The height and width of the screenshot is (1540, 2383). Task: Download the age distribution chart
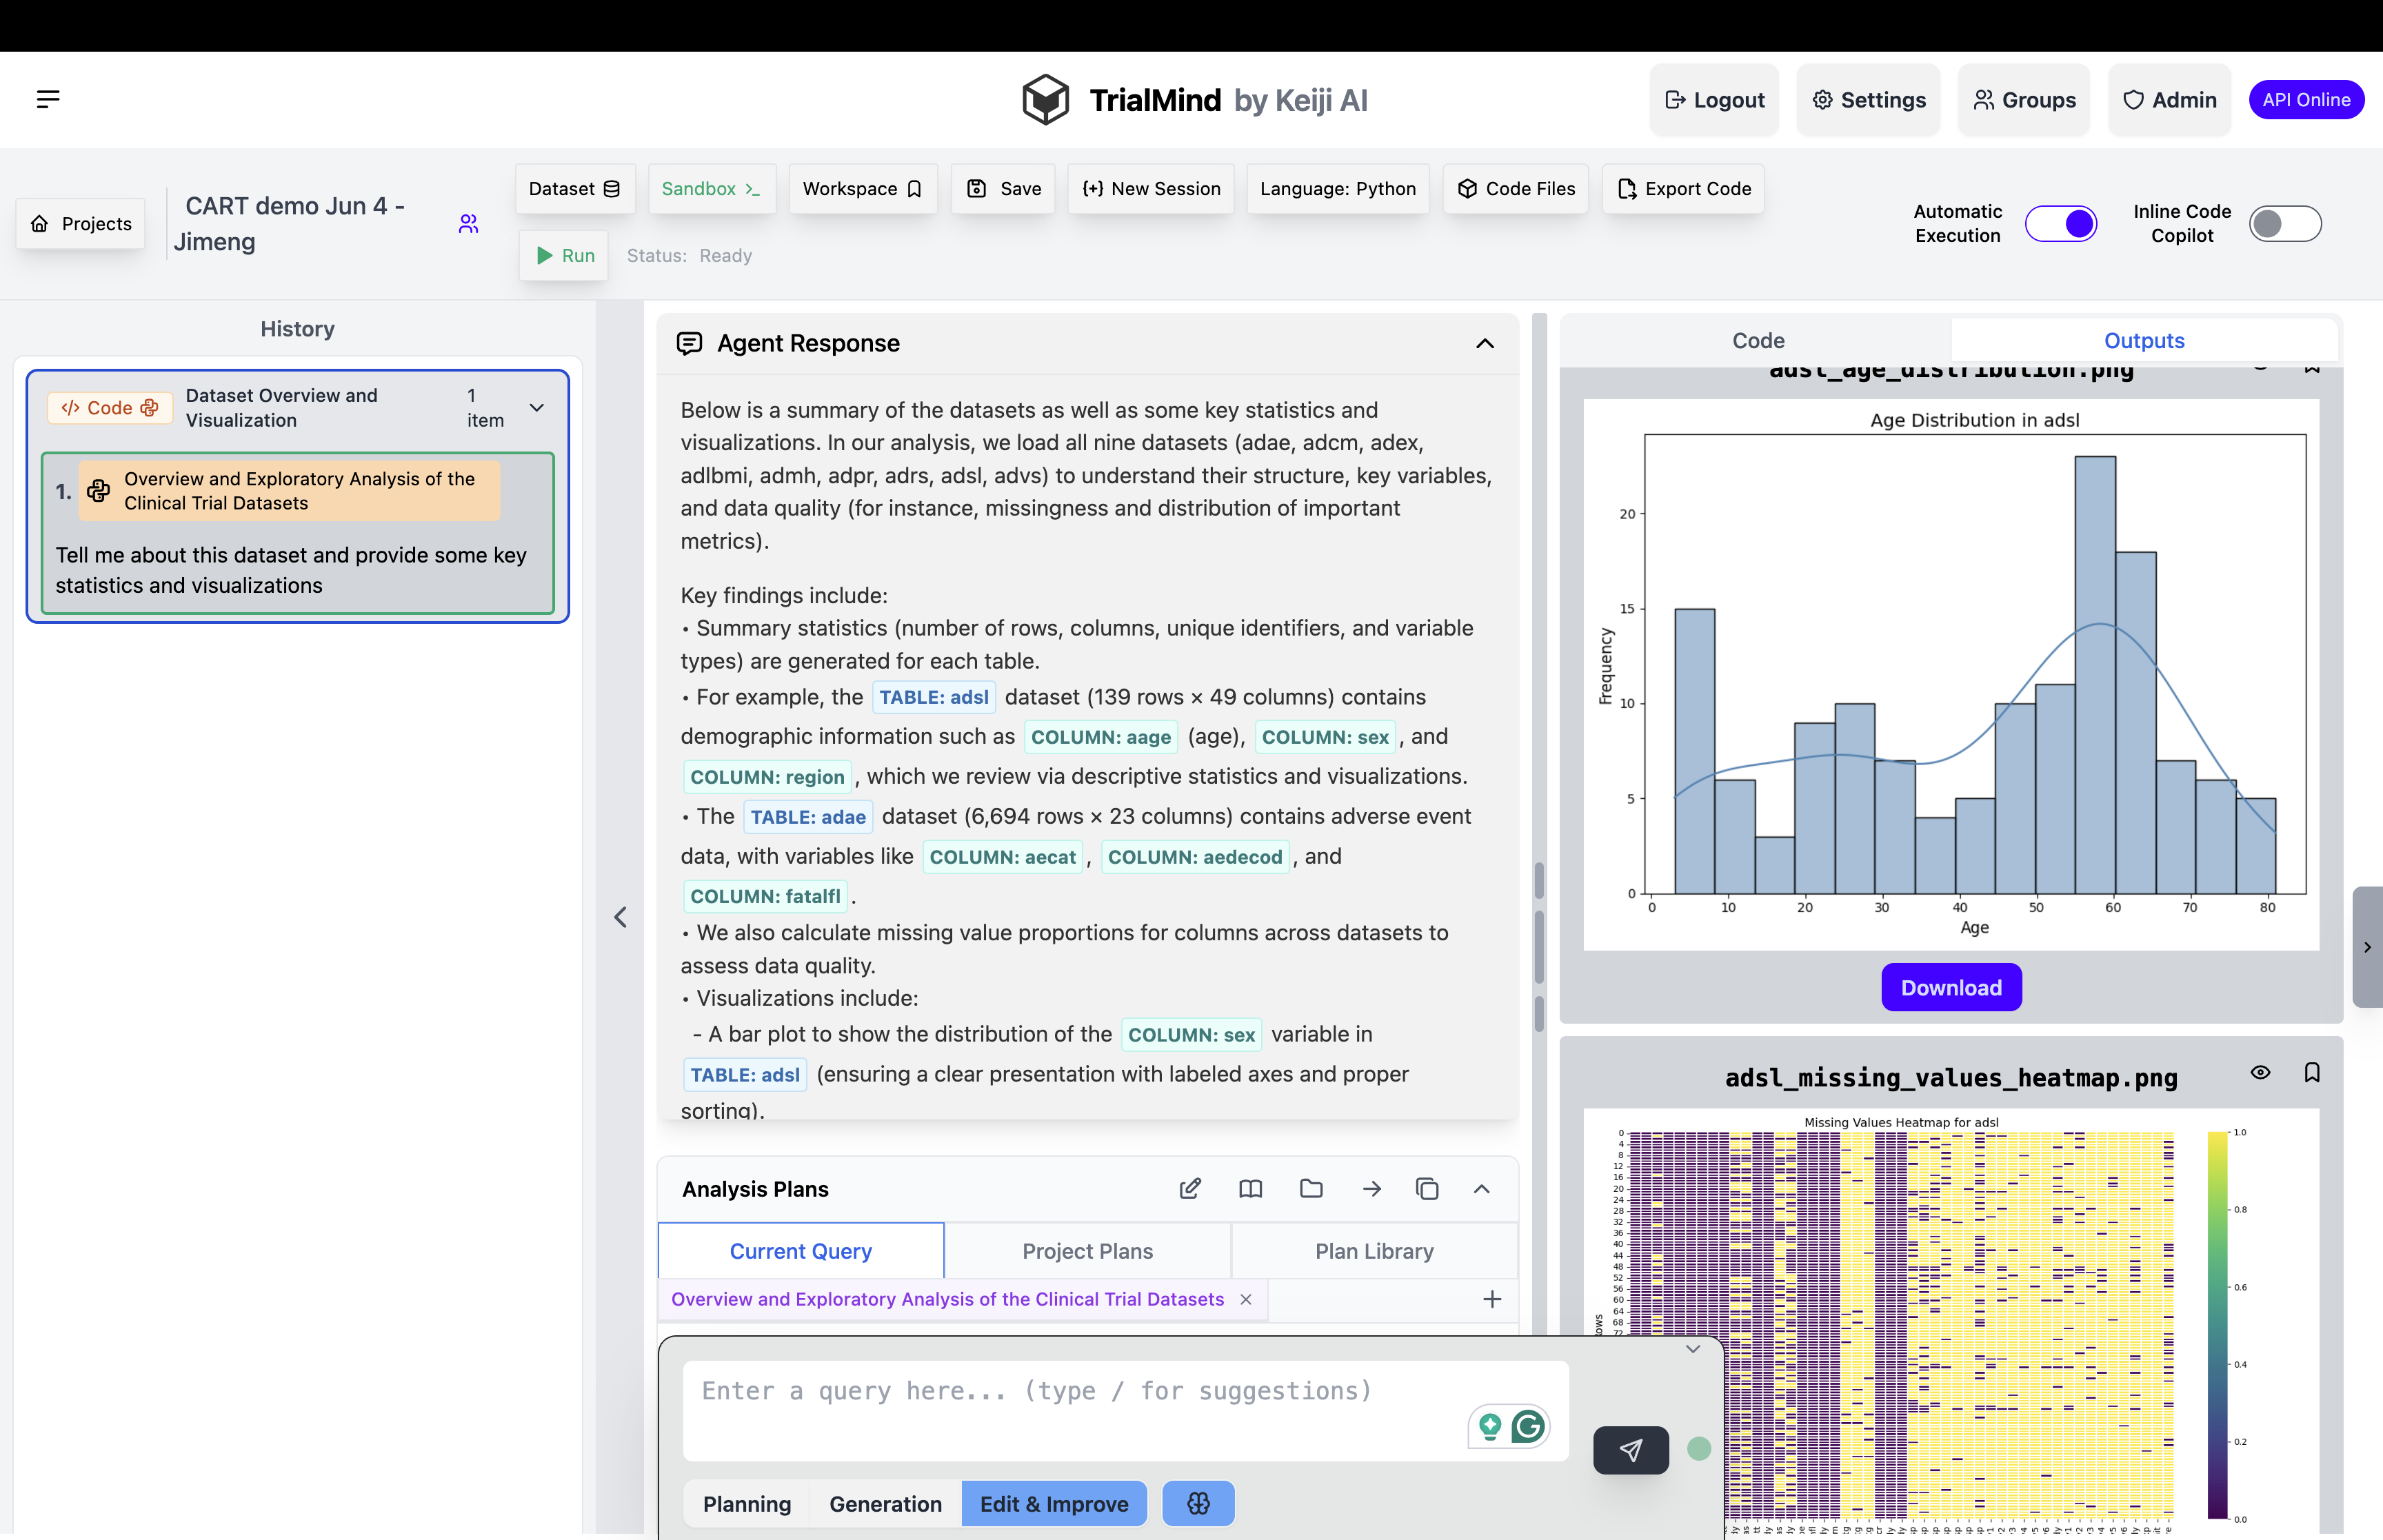tap(1950, 987)
